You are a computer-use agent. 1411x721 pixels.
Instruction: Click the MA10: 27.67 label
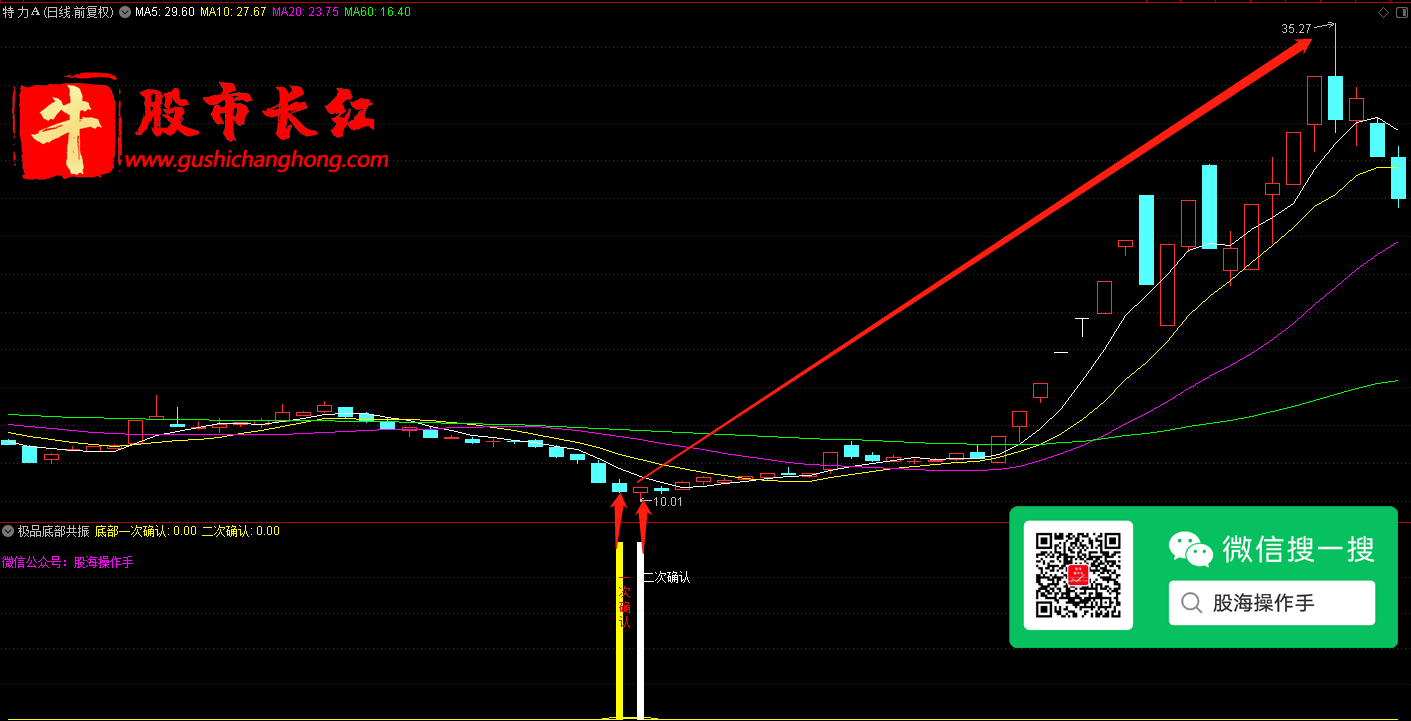click(233, 13)
